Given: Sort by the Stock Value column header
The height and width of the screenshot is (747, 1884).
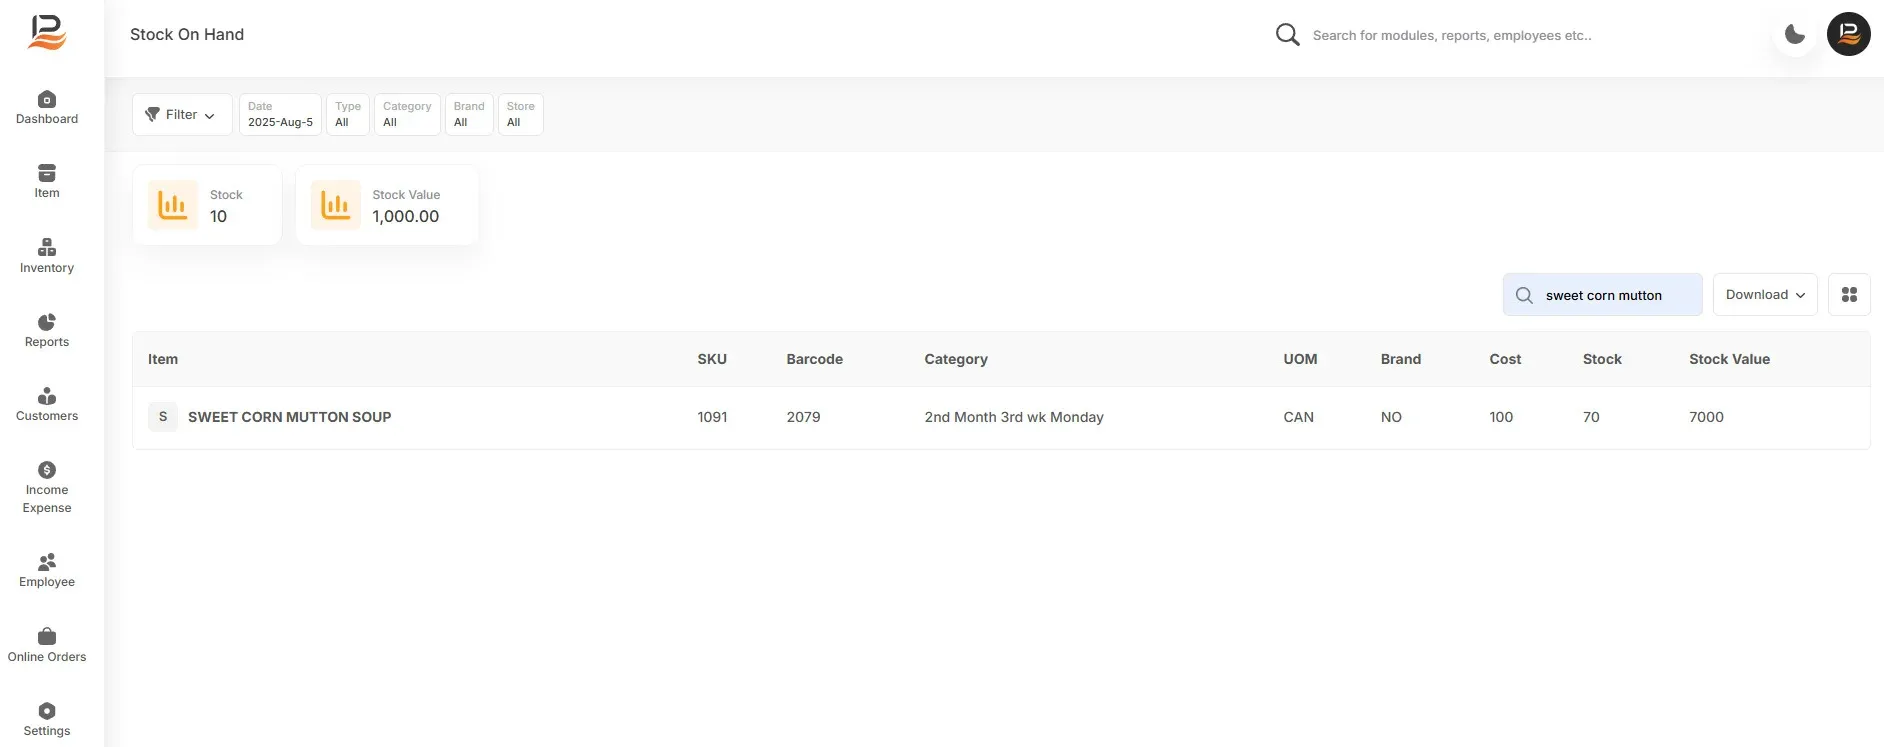Looking at the screenshot, I should coord(1729,359).
